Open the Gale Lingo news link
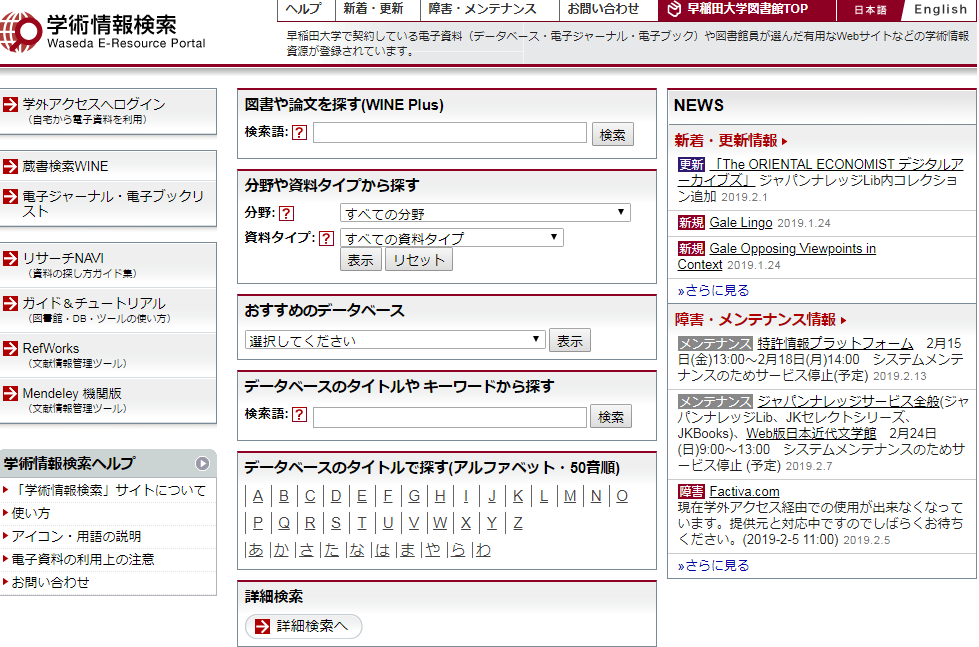The image size is (979, 647). [x=740, y=222]
